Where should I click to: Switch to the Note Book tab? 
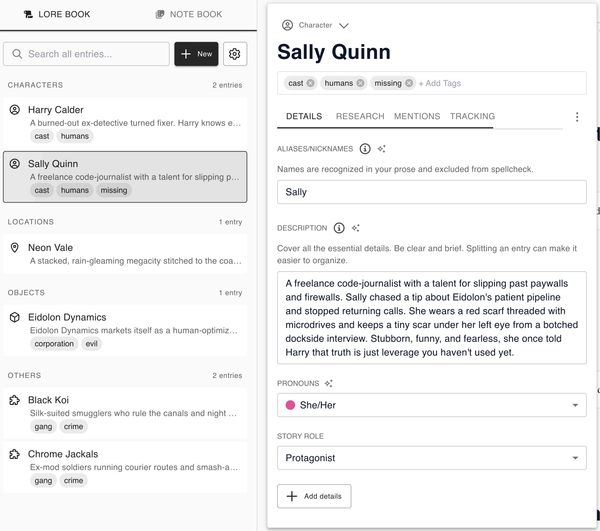click(189, 14)
